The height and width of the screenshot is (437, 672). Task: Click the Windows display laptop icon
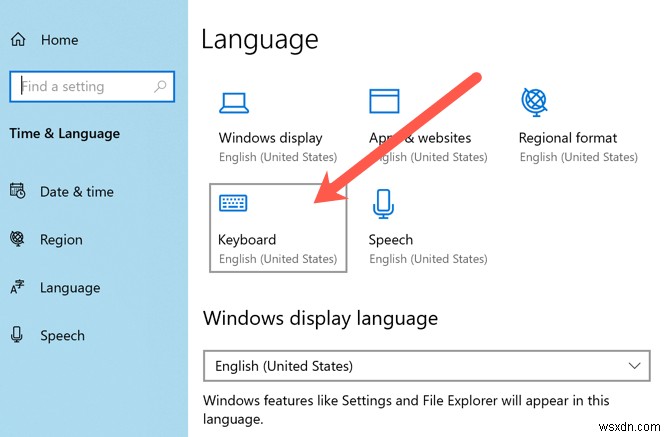tap(234, 103)
